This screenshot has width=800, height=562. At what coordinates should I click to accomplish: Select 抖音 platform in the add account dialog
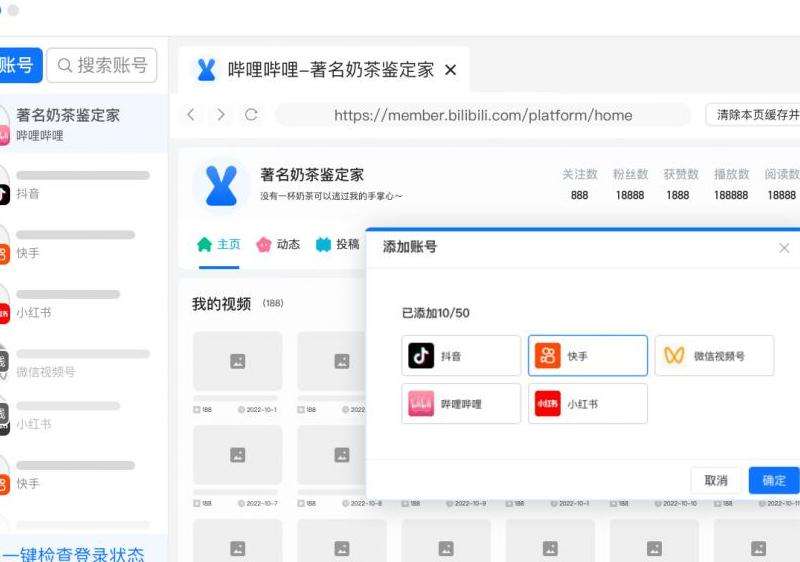click(x=461, y=356)
